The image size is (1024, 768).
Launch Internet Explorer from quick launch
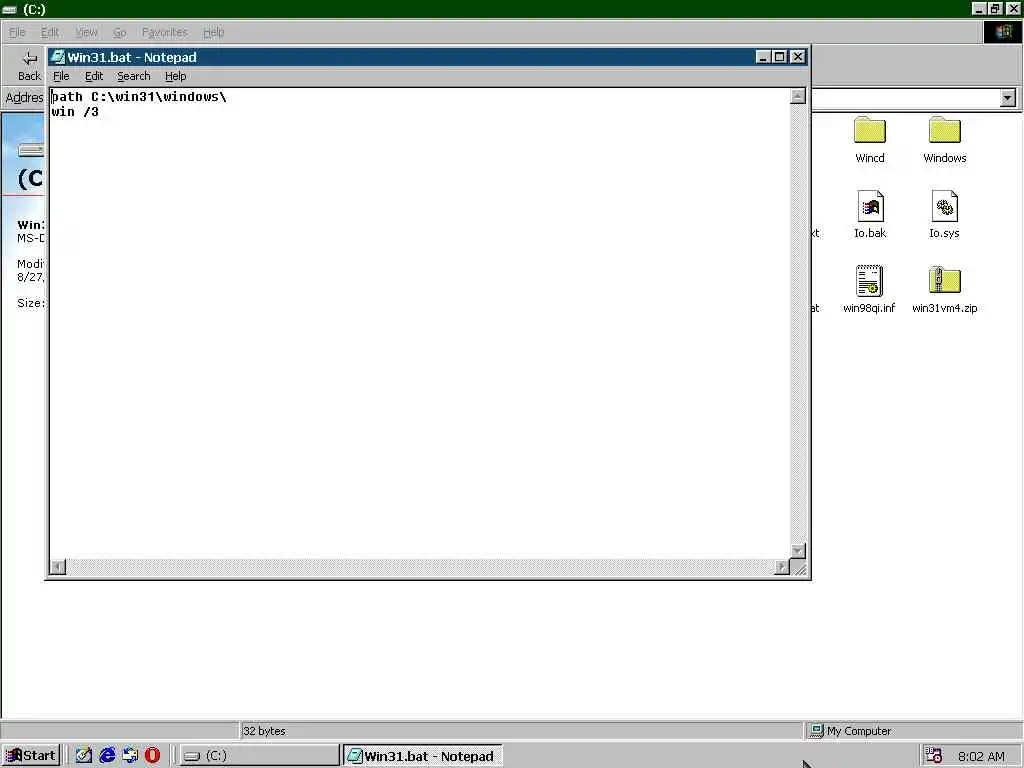pyautogui.click(x=107, y=756)
